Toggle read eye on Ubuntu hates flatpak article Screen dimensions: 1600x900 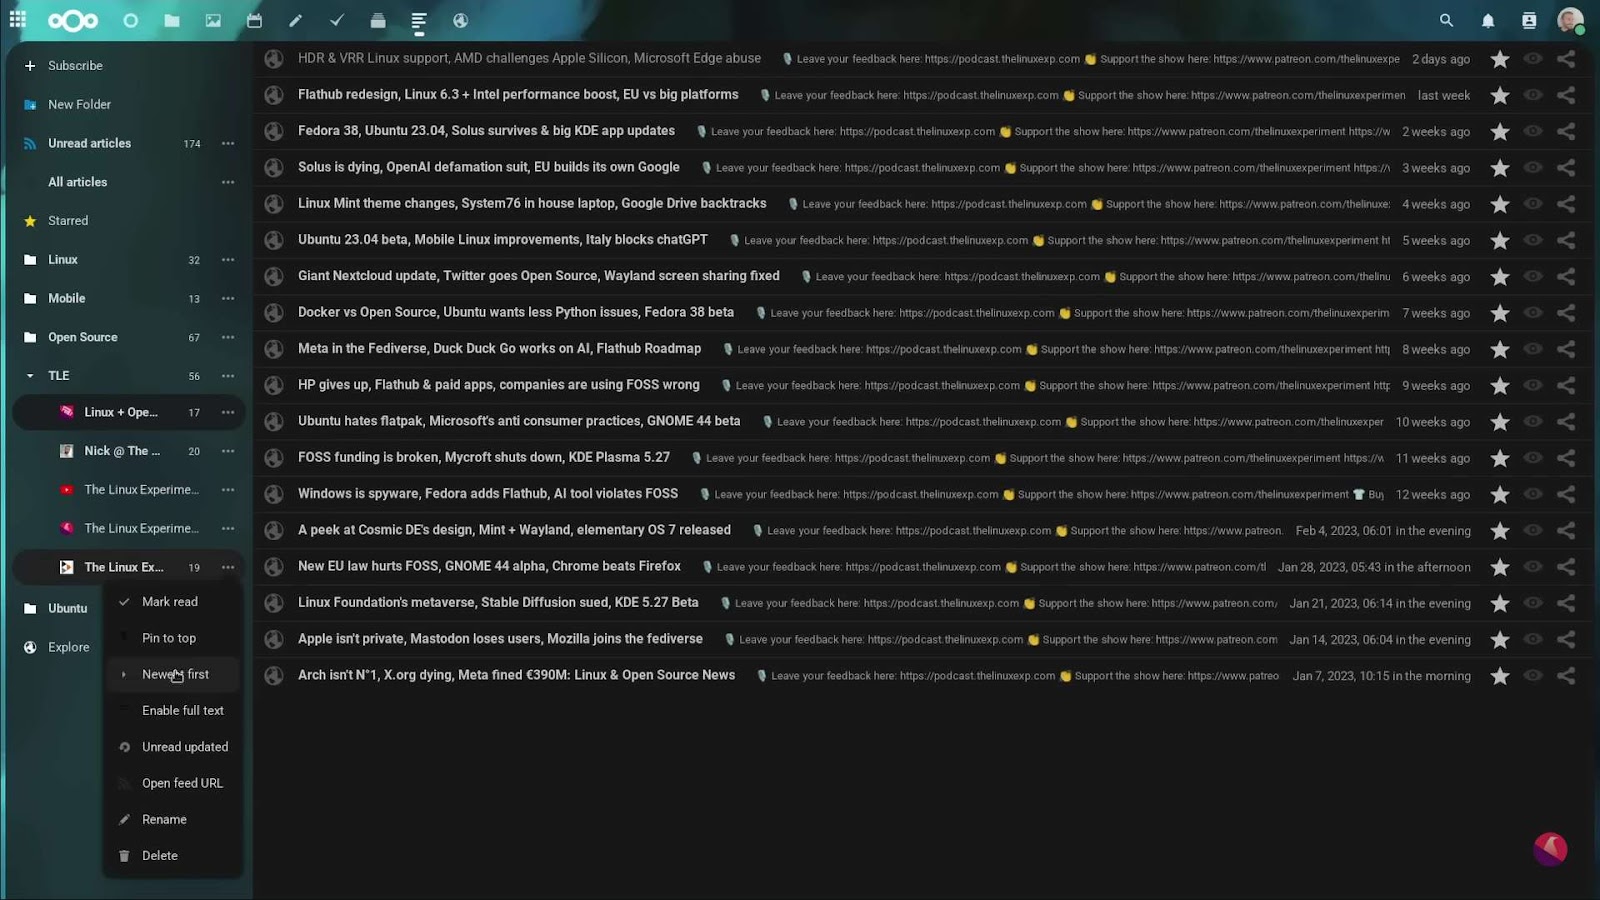tap(1532, 422)
